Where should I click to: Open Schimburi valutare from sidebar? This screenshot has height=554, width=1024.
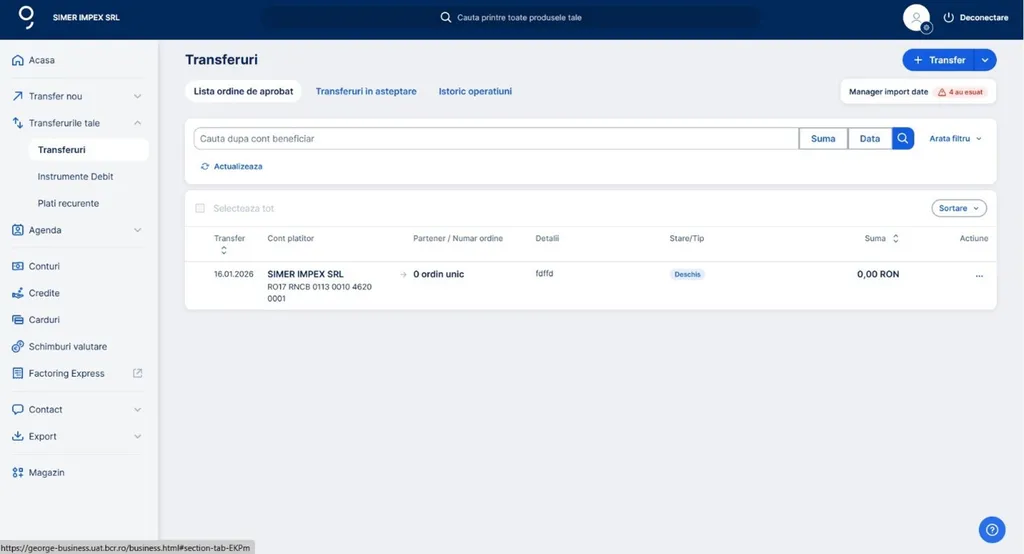click(67, 347)
